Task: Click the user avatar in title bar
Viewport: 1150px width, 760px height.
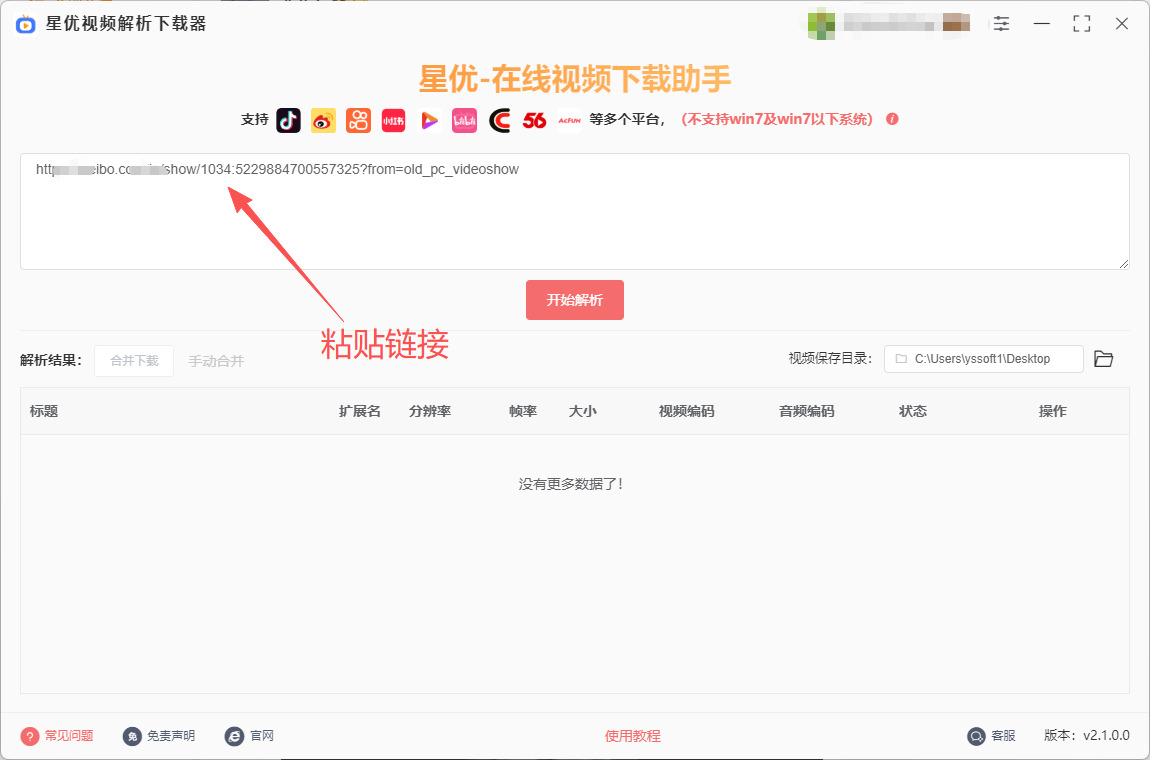Action: click(x=821, y=23)
